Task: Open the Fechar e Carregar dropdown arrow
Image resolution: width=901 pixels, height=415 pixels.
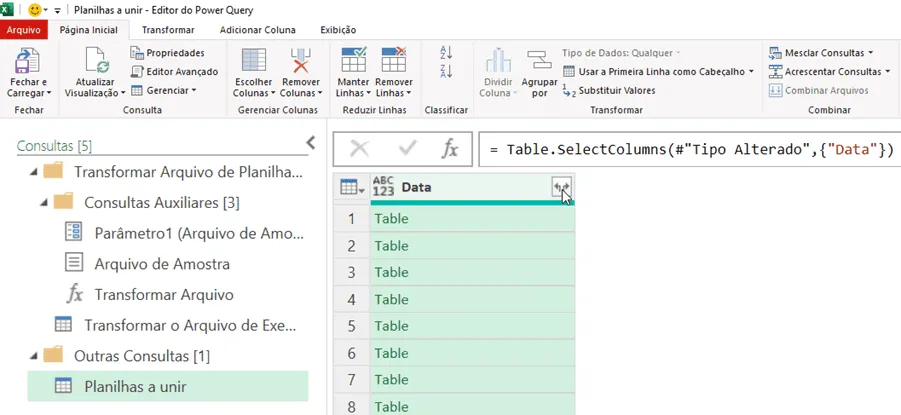Action: pos(49,93)
